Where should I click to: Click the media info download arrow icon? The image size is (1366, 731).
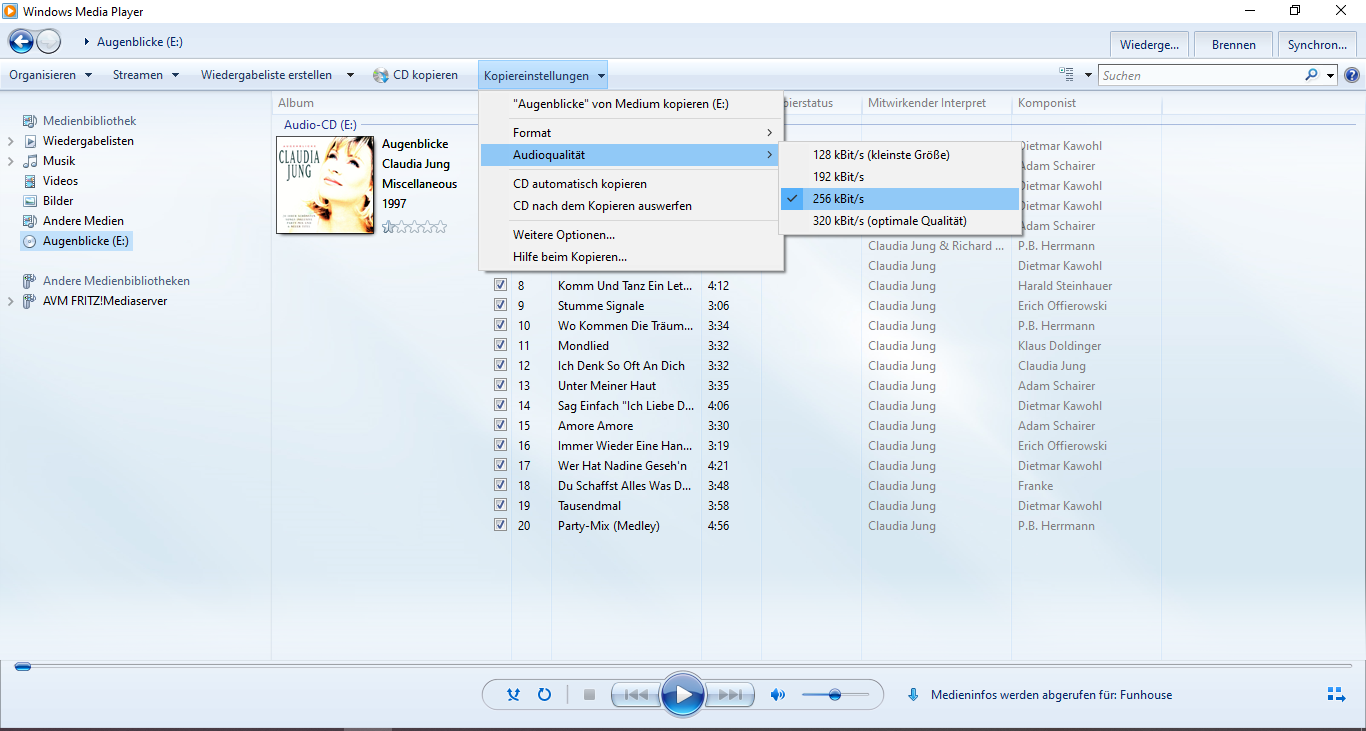913,694
